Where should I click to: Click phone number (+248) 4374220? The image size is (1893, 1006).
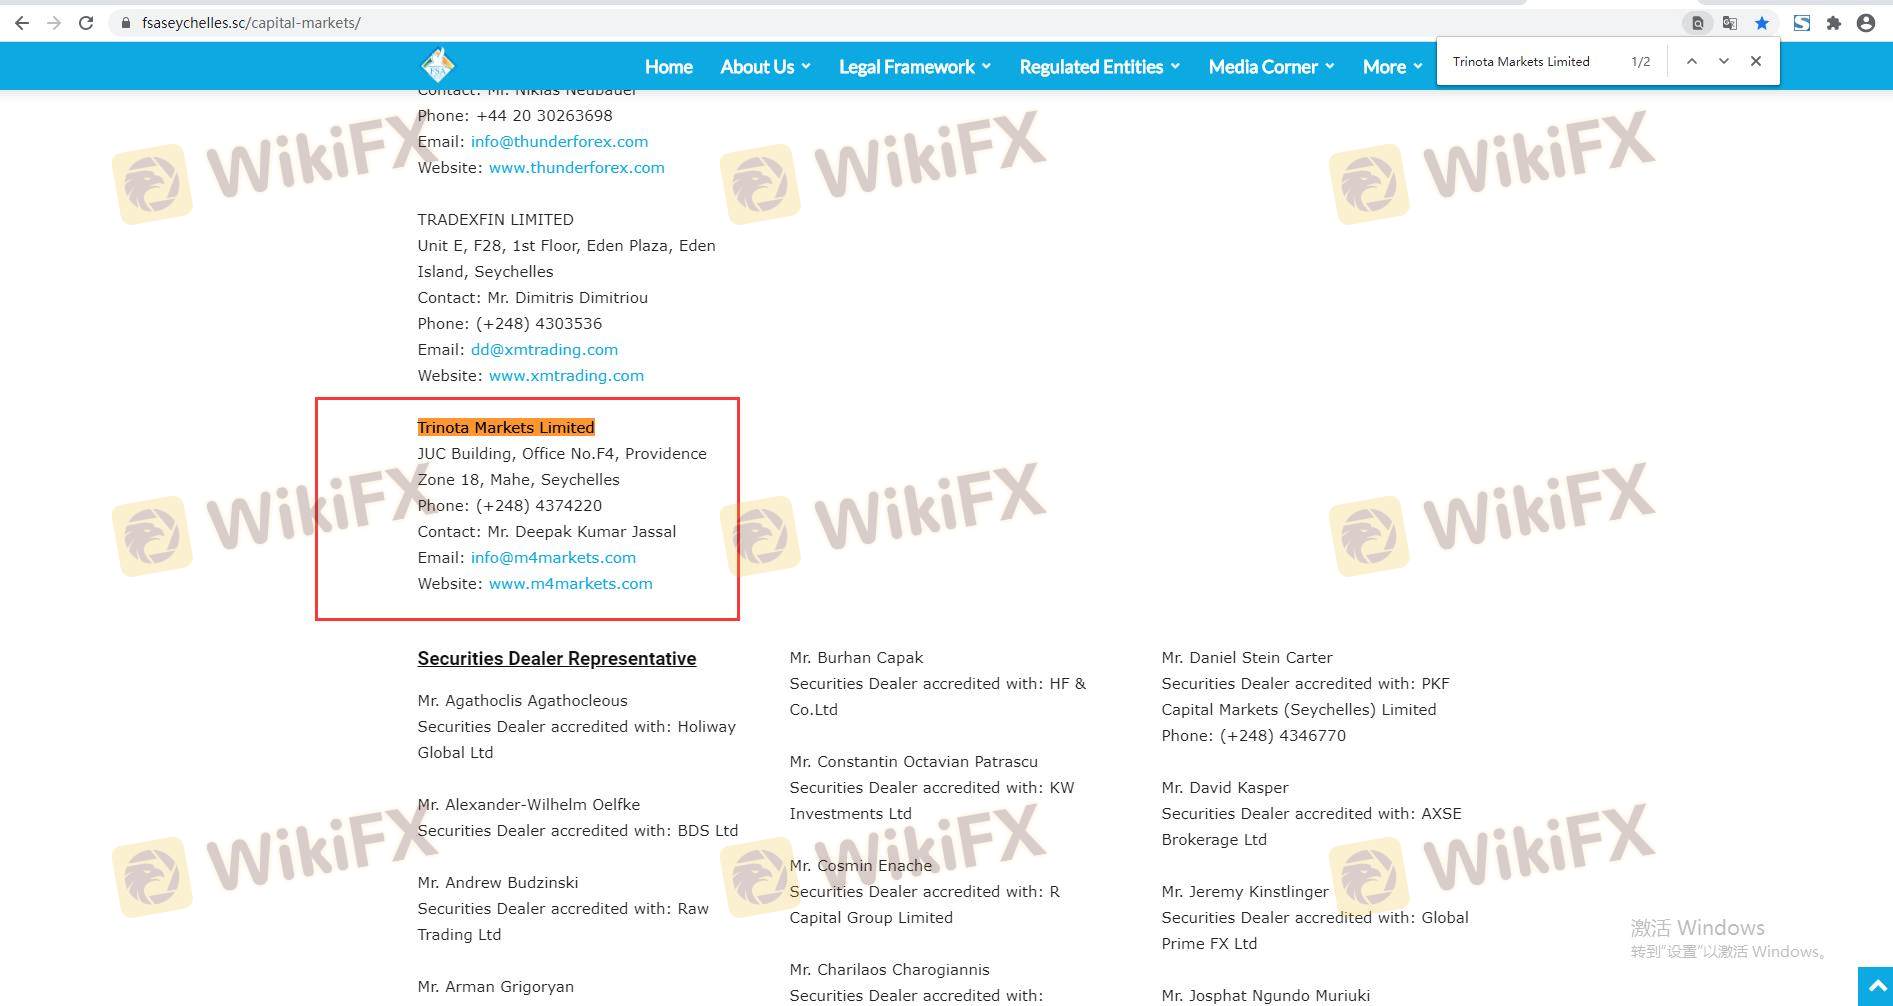(539, 506)
